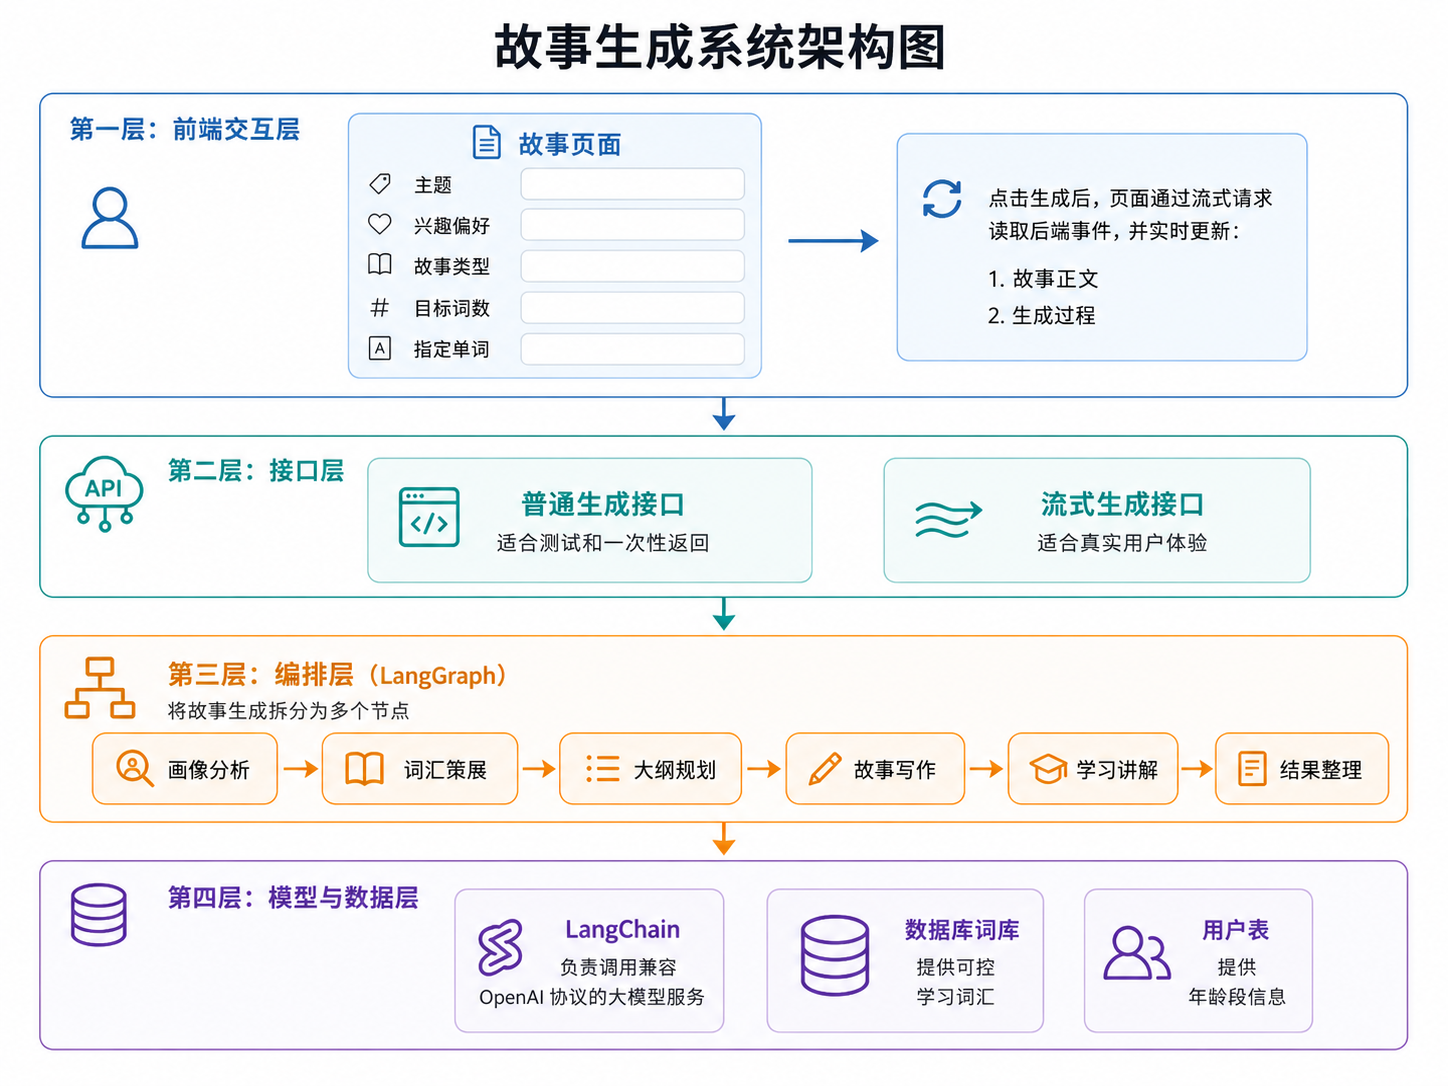Click the 画像分析 node label

208,770
